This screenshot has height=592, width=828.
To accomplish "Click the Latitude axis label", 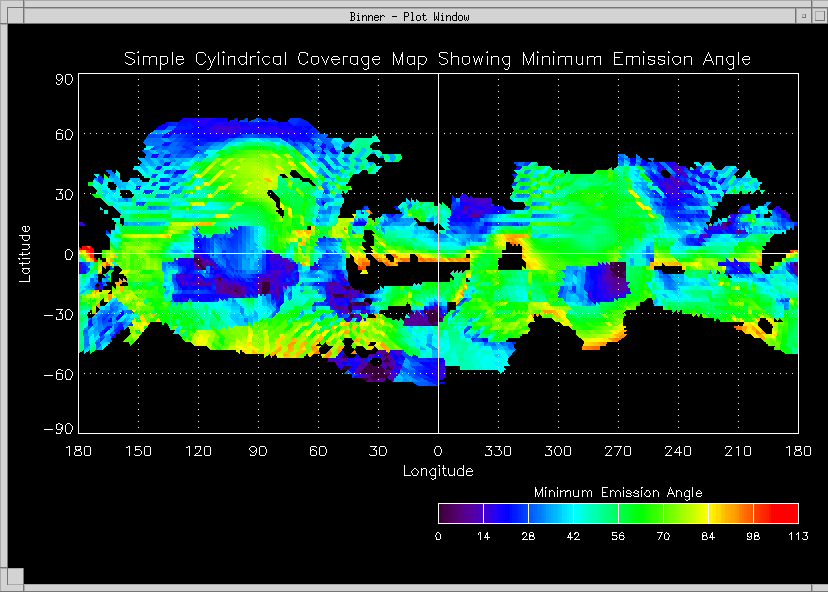I will tap(26, 253).
